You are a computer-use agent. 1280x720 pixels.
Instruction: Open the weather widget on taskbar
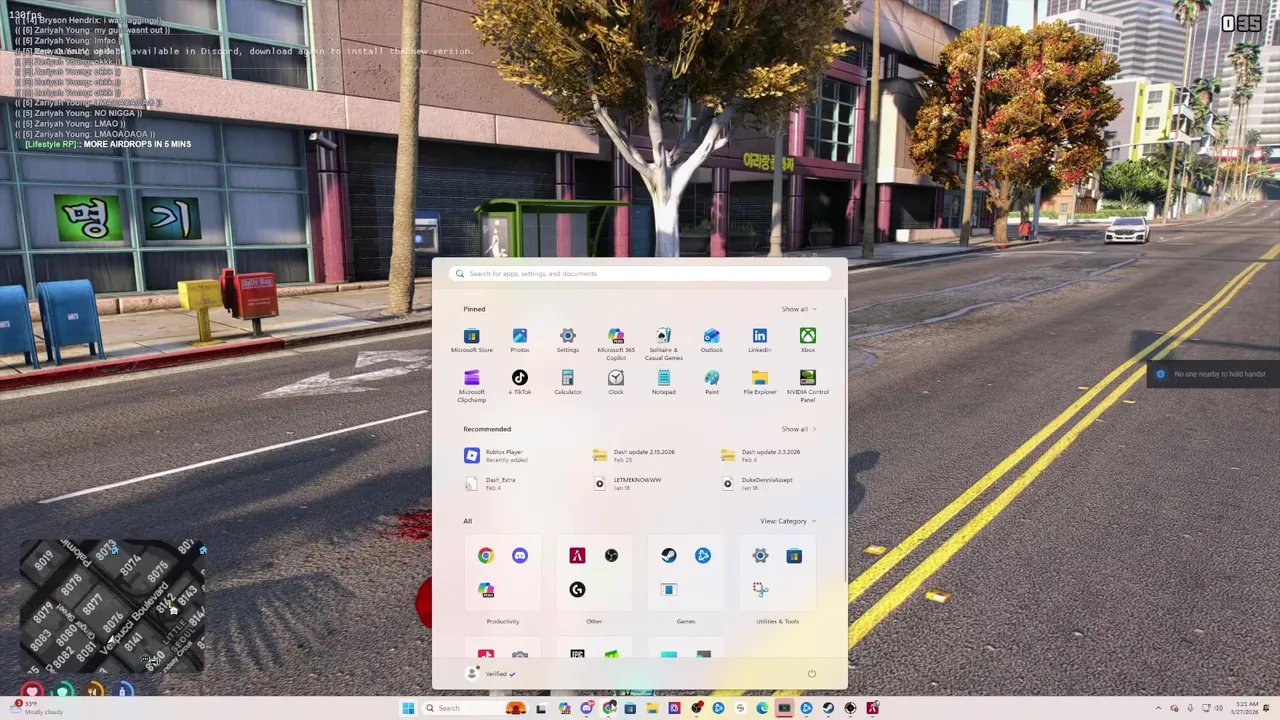[x=36, y=708]
